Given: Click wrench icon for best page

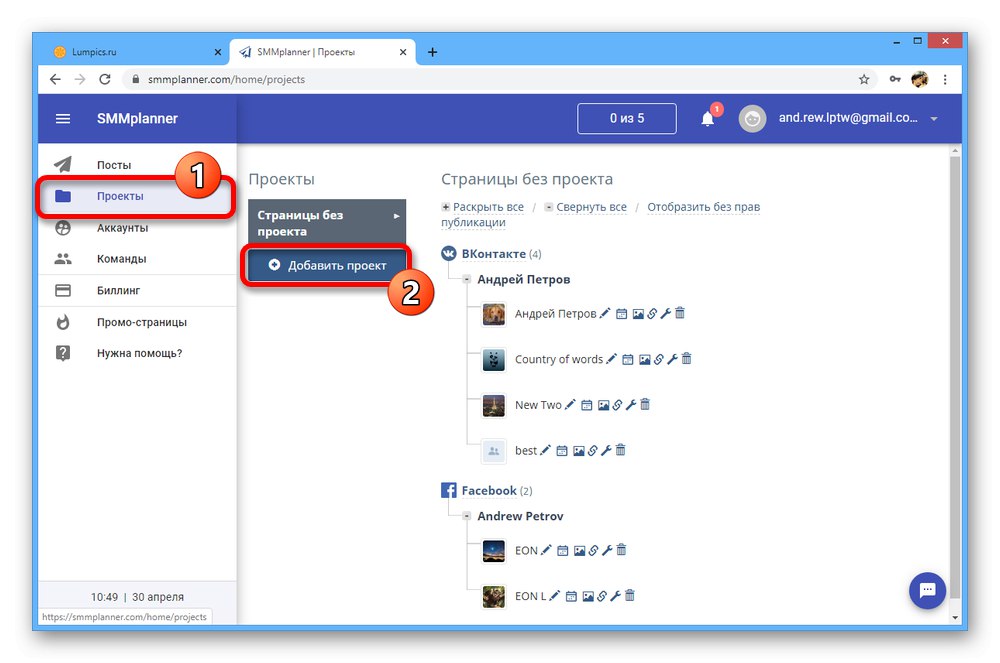Looking at the screenshot, I should pos(606,450).
